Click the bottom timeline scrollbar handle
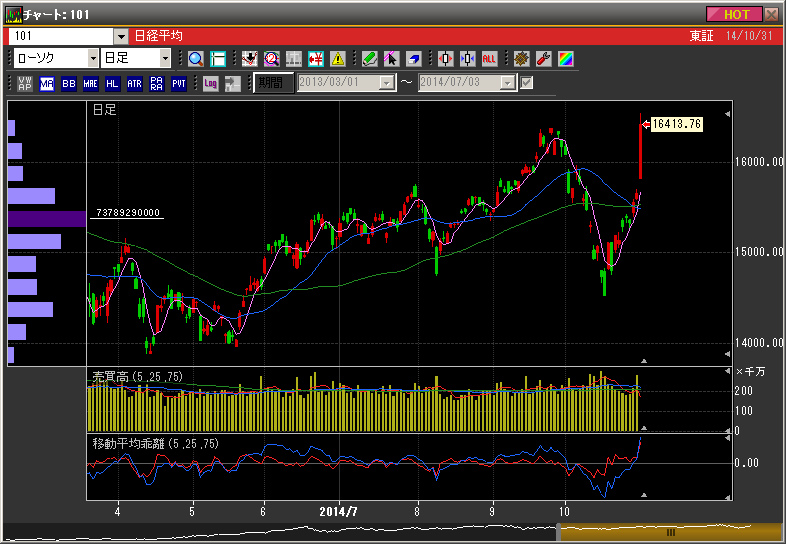Viewport: 786px width, 544px height. coord(671,533)
